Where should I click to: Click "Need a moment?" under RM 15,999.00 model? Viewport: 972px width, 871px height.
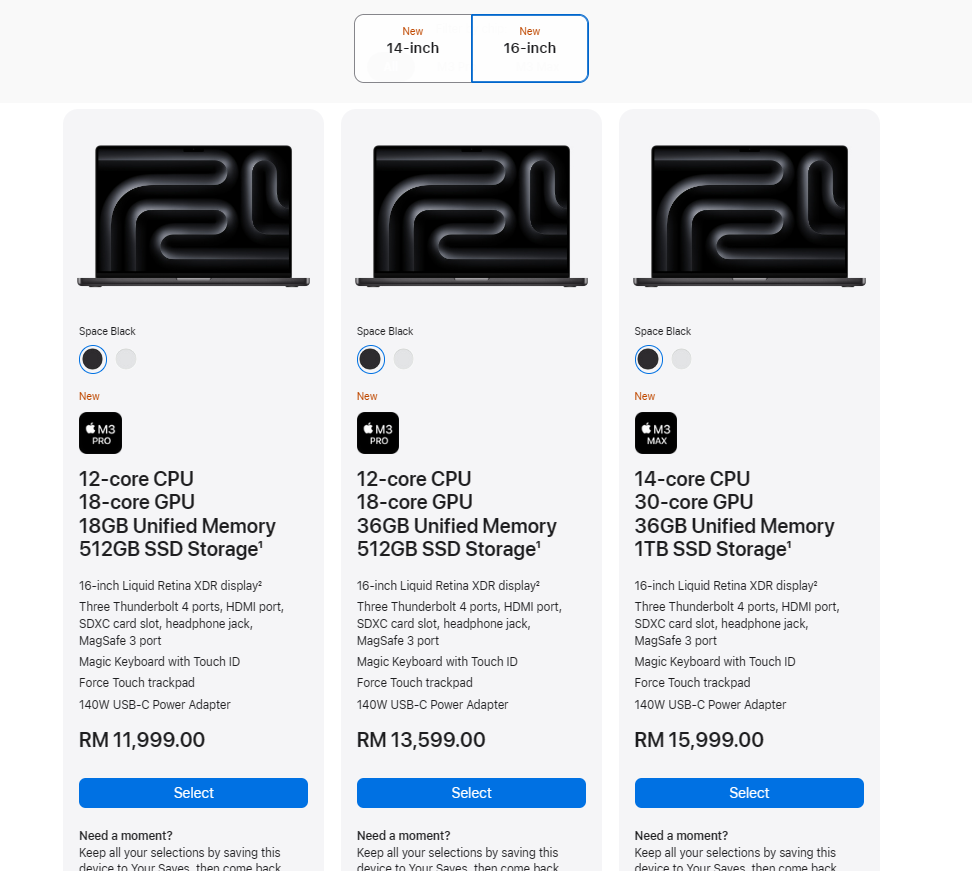[681, 836]
